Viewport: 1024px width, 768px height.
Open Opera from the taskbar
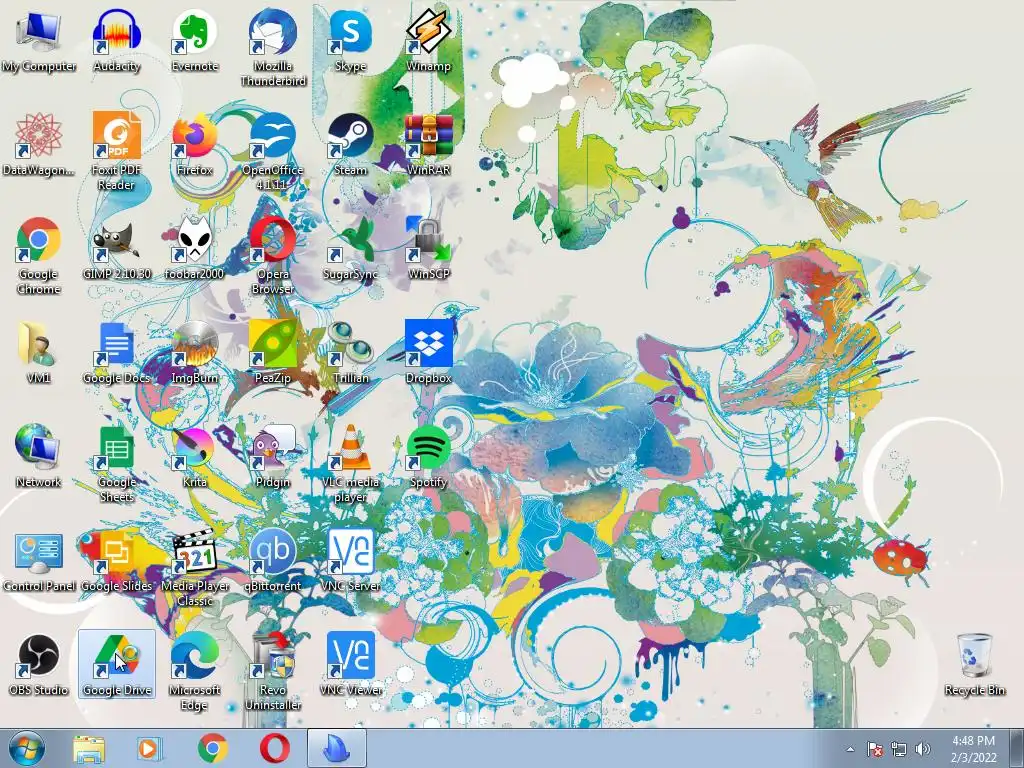[x=275, y=749]
